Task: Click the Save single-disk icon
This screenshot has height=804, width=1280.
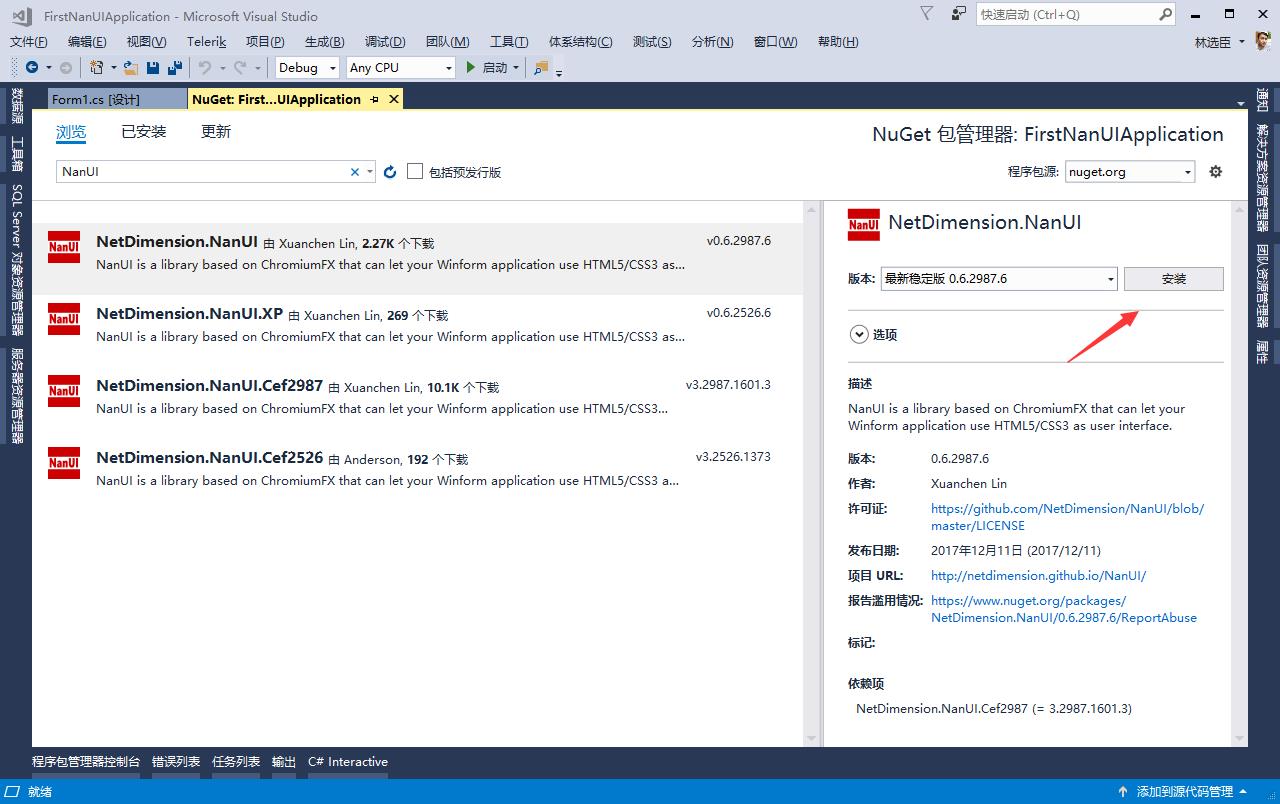Action: click(153, 68)
